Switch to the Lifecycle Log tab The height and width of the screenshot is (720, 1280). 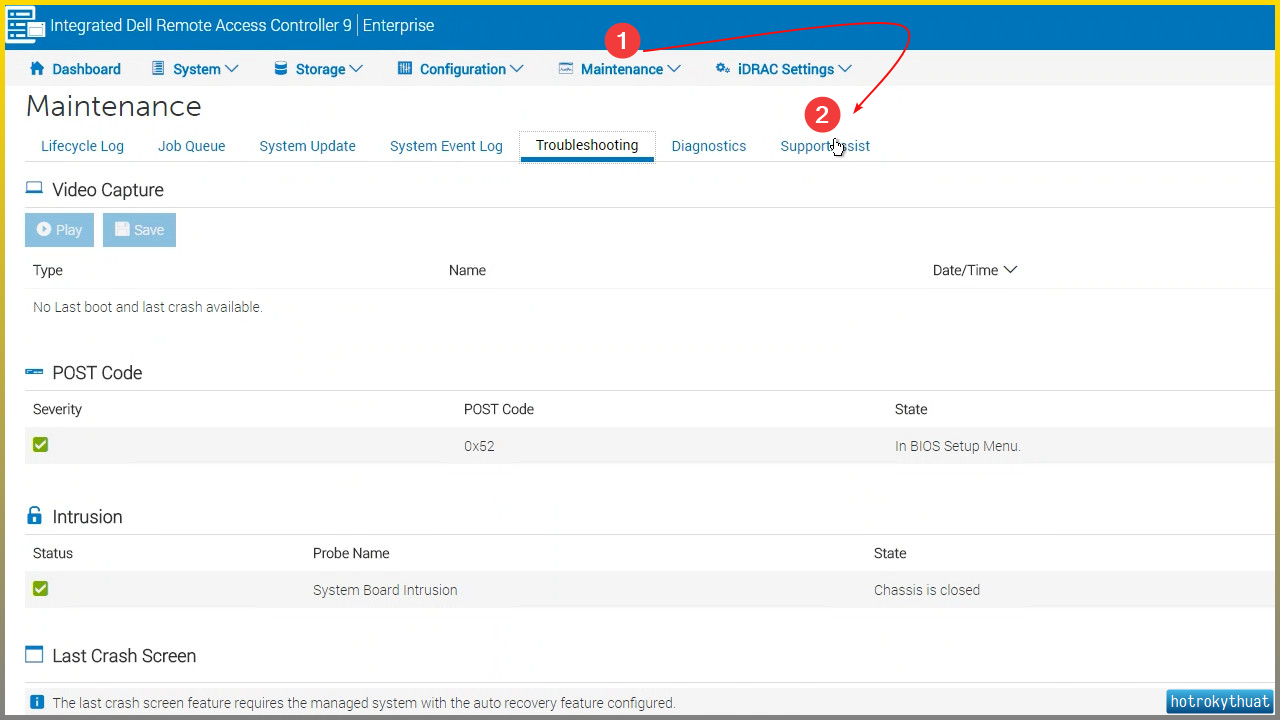pyautogui.click(x=83, y=146)
